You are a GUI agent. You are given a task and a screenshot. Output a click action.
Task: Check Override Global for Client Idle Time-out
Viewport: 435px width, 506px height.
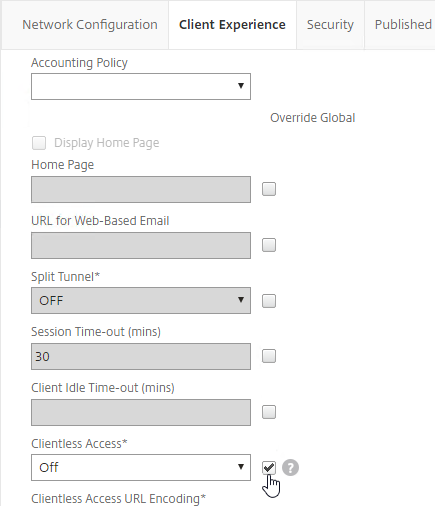269,412
